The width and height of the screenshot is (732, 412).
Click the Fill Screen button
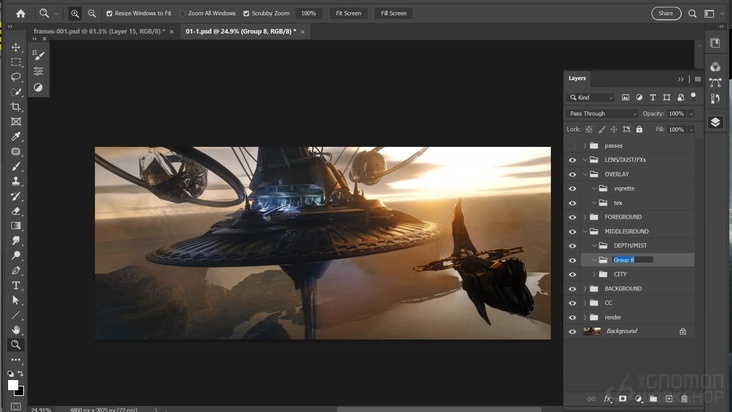394,14
